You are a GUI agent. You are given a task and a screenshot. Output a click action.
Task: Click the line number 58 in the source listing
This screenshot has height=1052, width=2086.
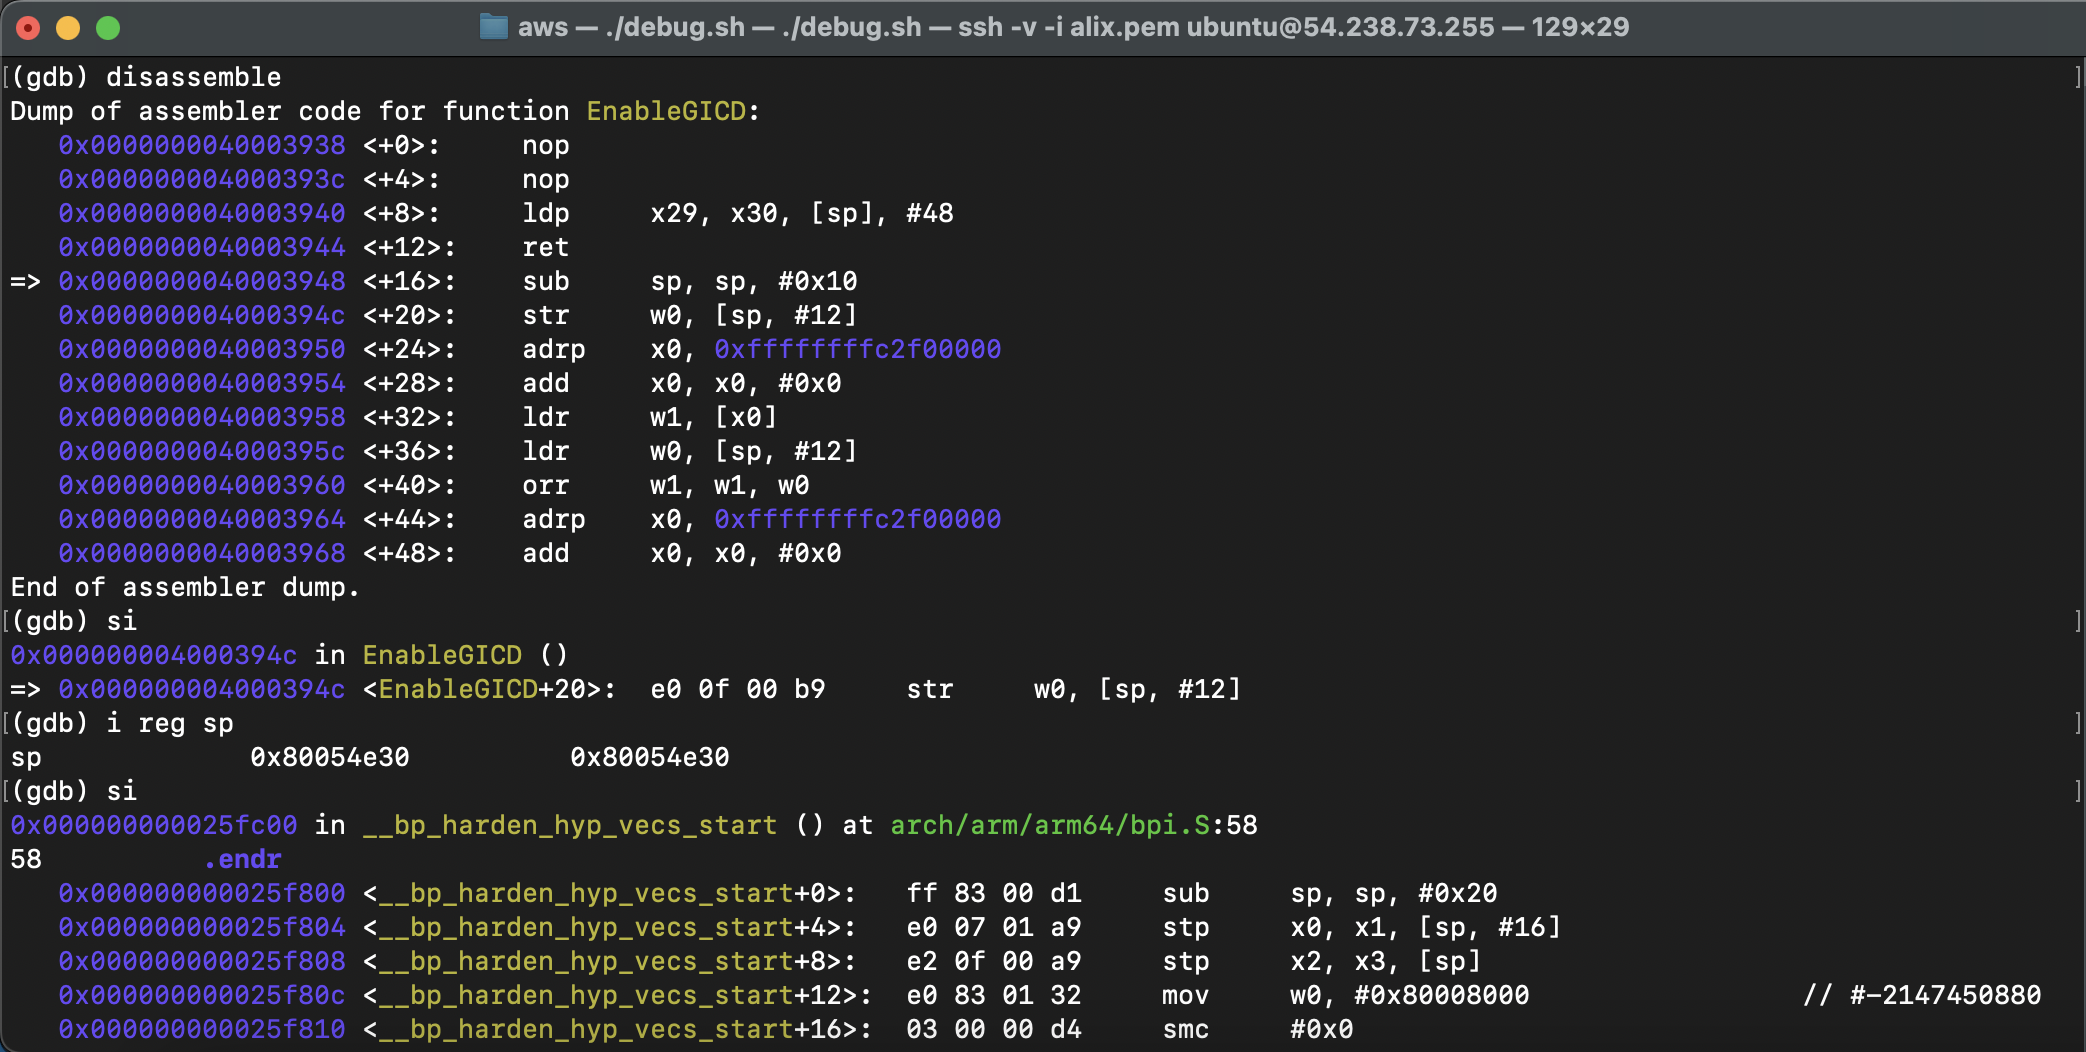(26, 859)
